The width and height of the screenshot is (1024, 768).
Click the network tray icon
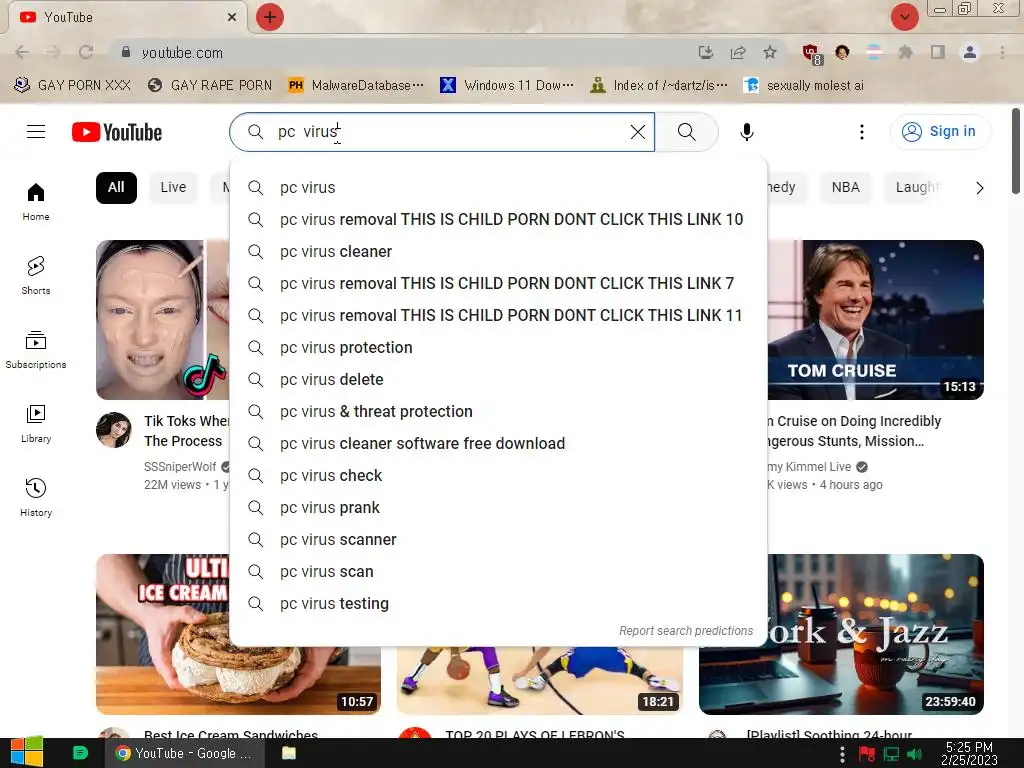[891, 754]
